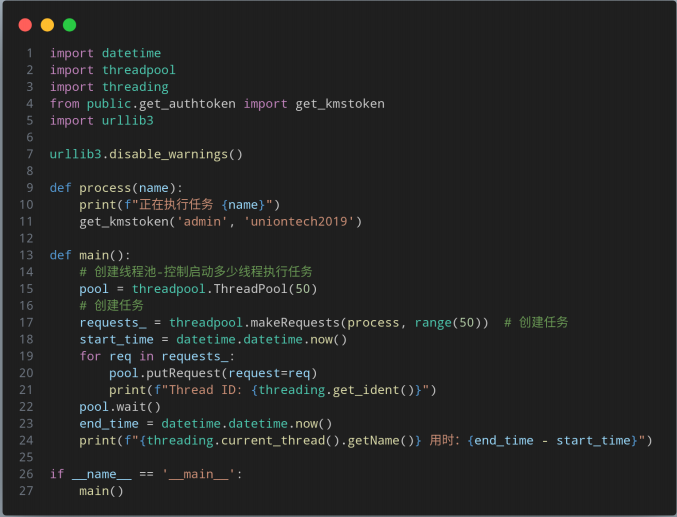
Task: Click the comment on line 14
Action: 196,272
